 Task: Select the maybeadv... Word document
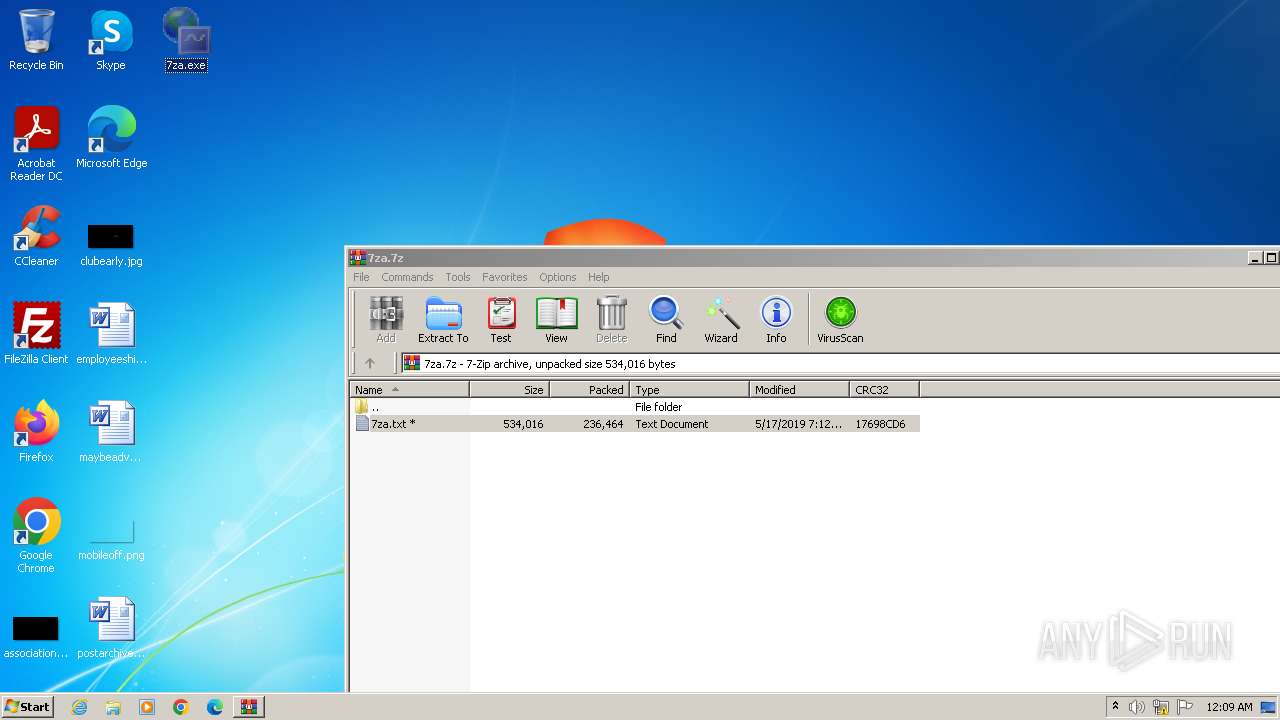(111, 432)
